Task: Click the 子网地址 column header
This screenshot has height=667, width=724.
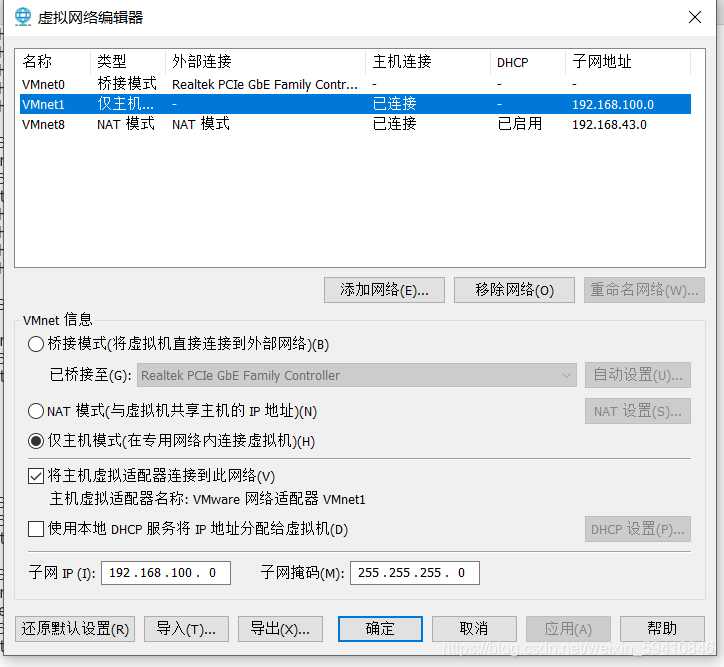Action: [628, 61]
